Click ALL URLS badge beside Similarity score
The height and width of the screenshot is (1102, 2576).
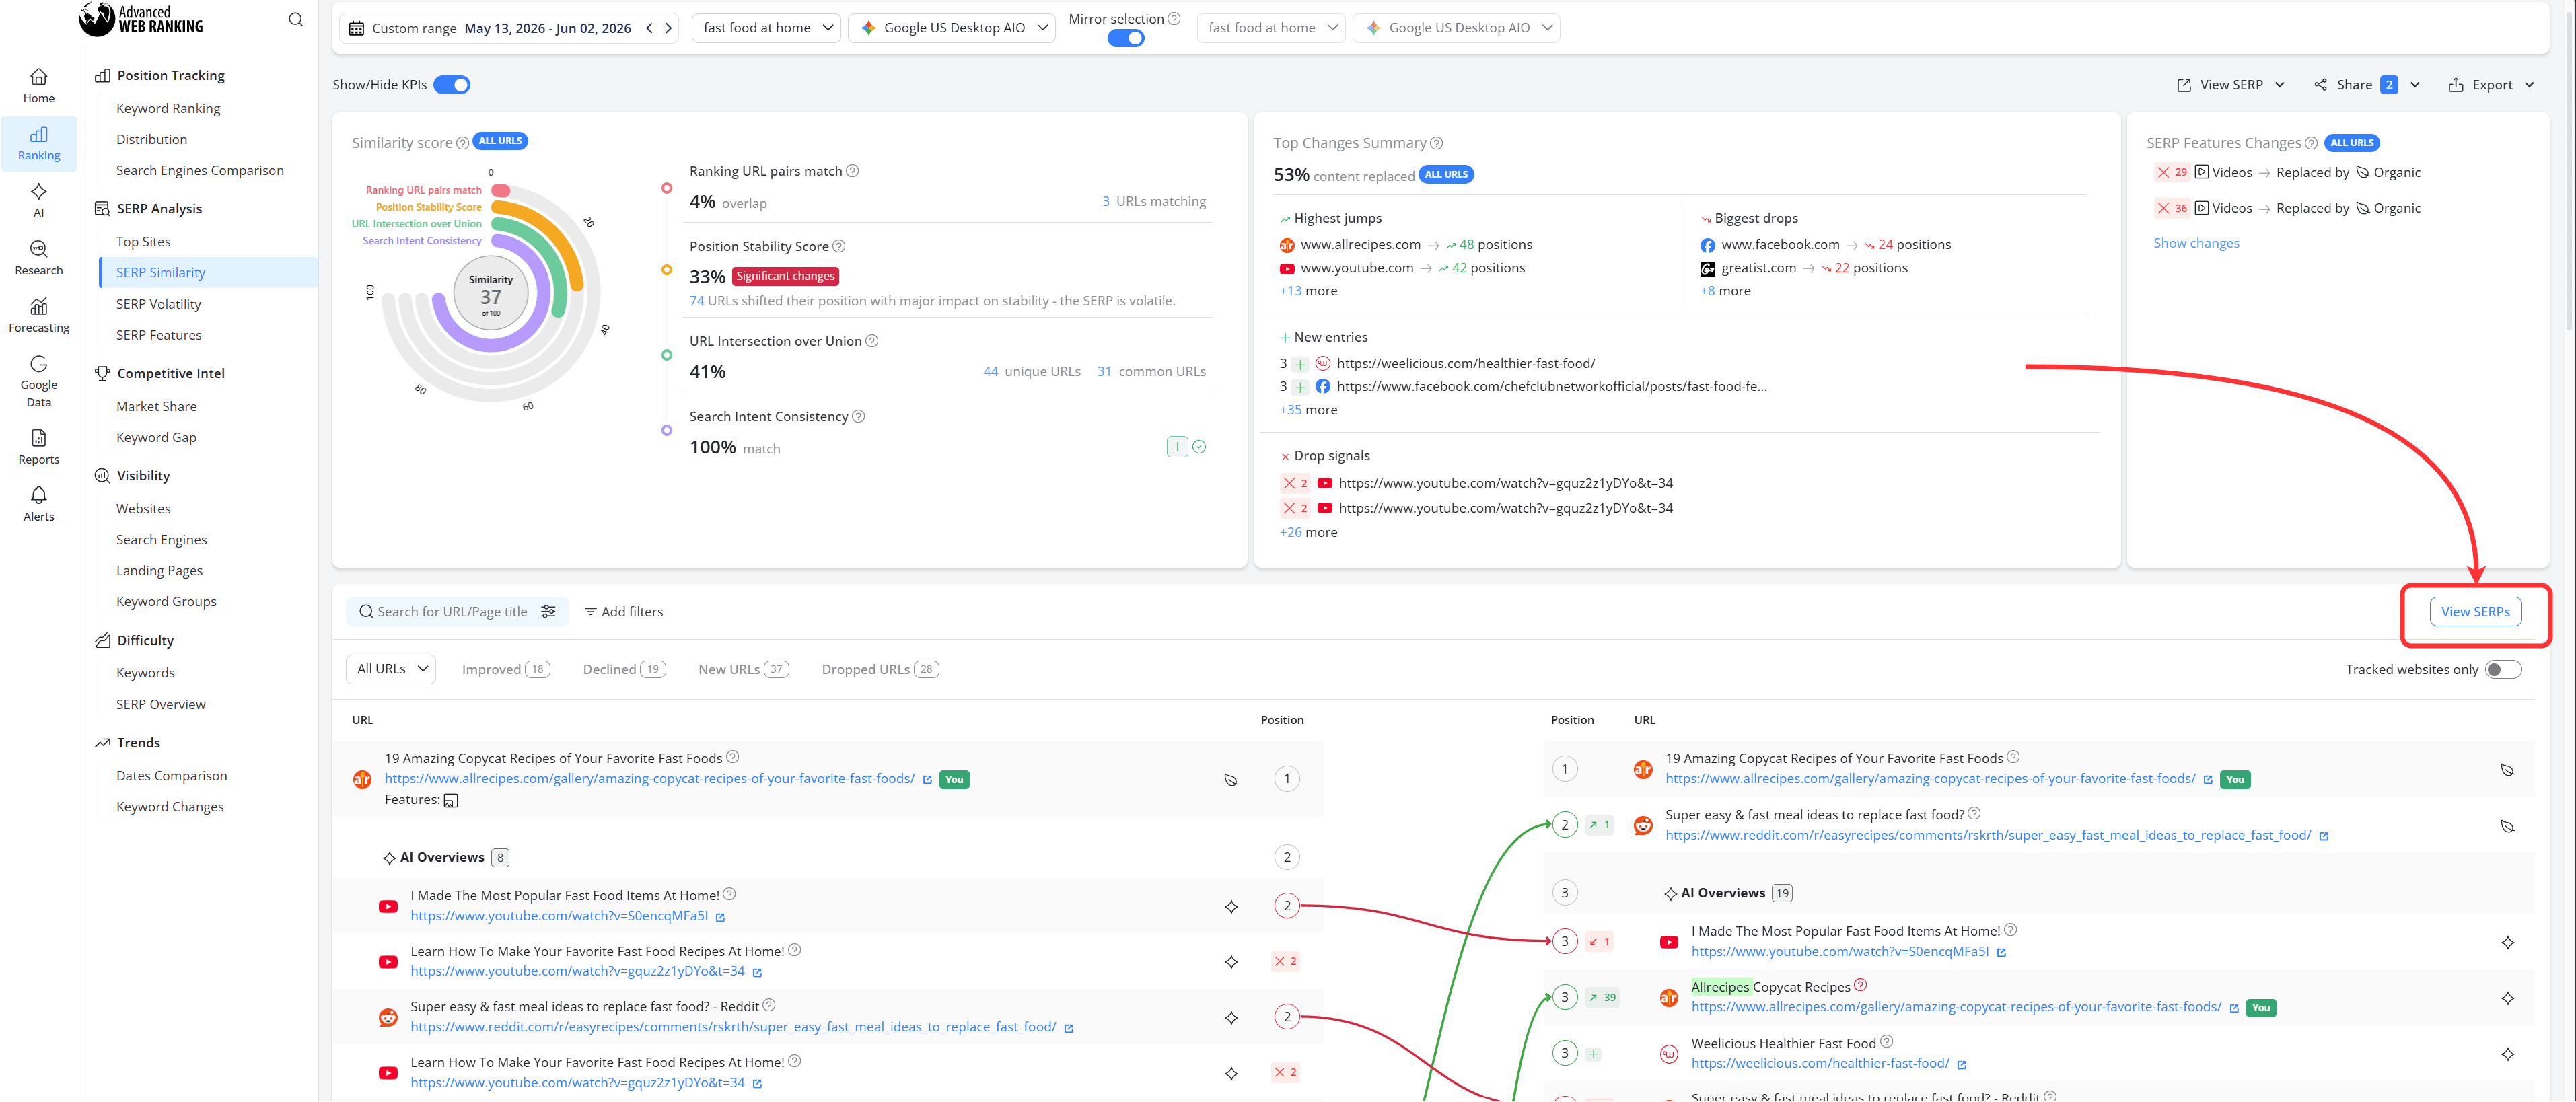(x=500, y=141)
